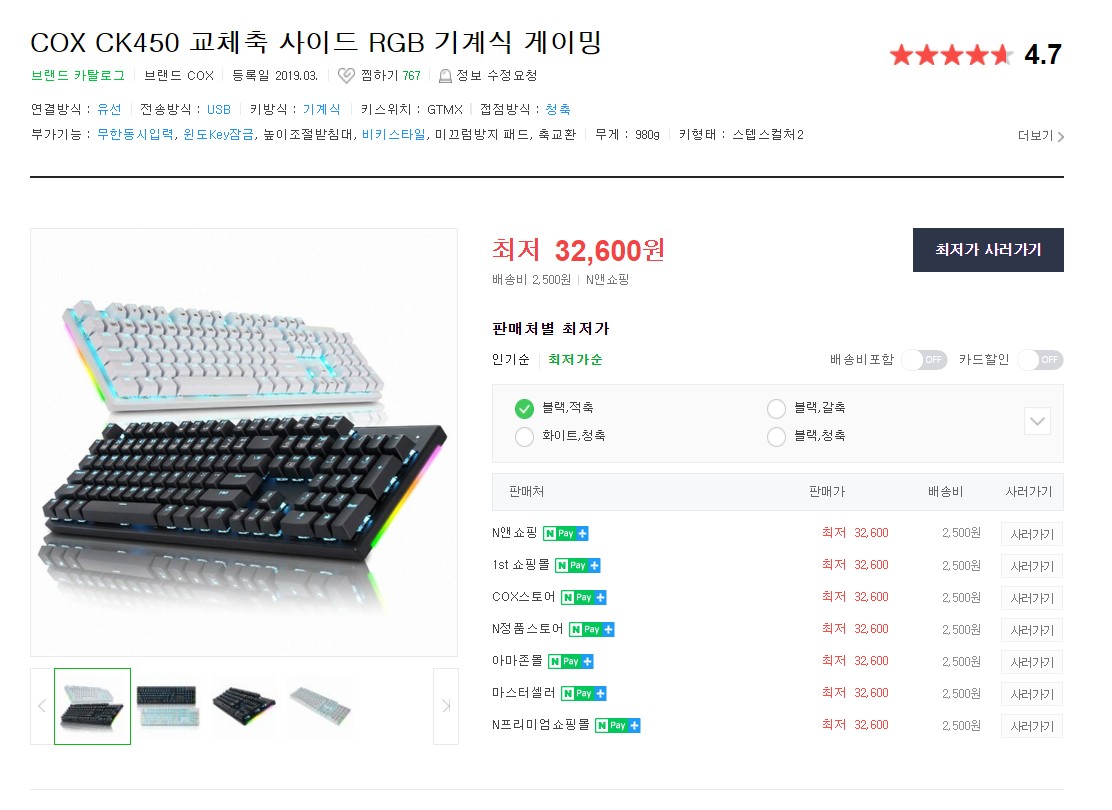The image size is (1112, 810).
Task: Expand the color option list chevron
Action: click(1038, 421)
